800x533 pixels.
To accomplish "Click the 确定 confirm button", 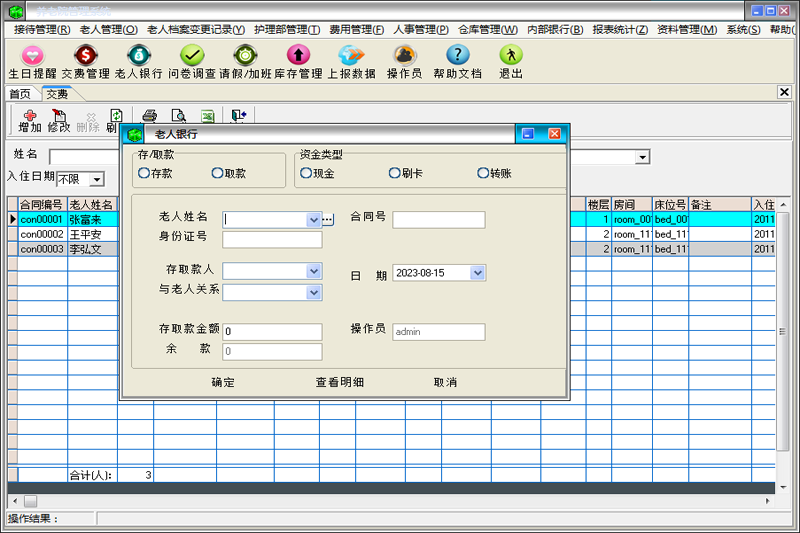I will [223, 382].
